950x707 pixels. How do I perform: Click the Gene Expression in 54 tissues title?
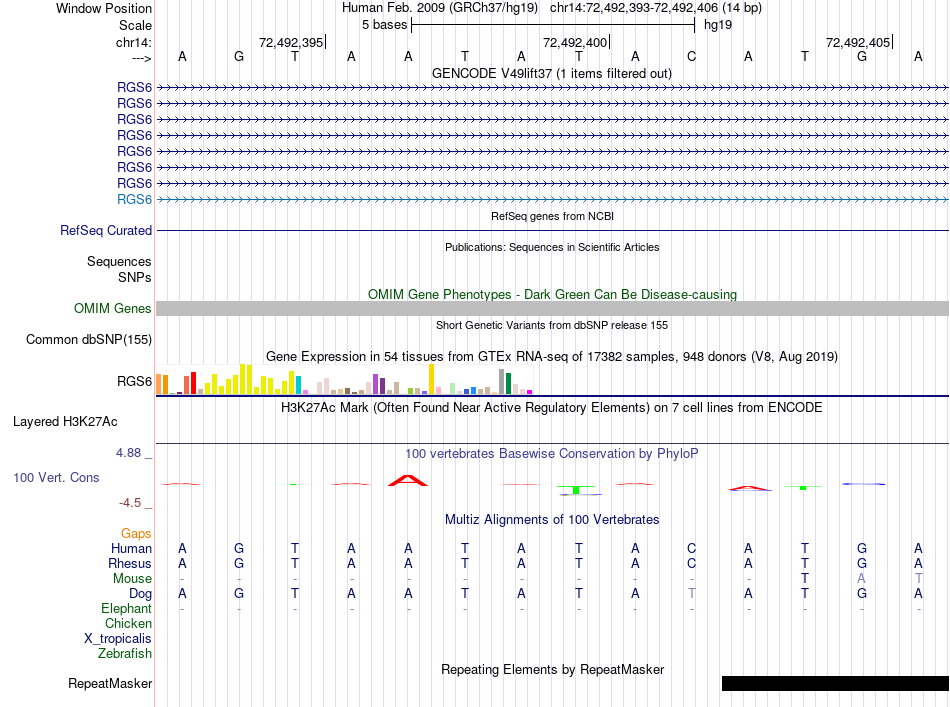(x=552, y=356)
